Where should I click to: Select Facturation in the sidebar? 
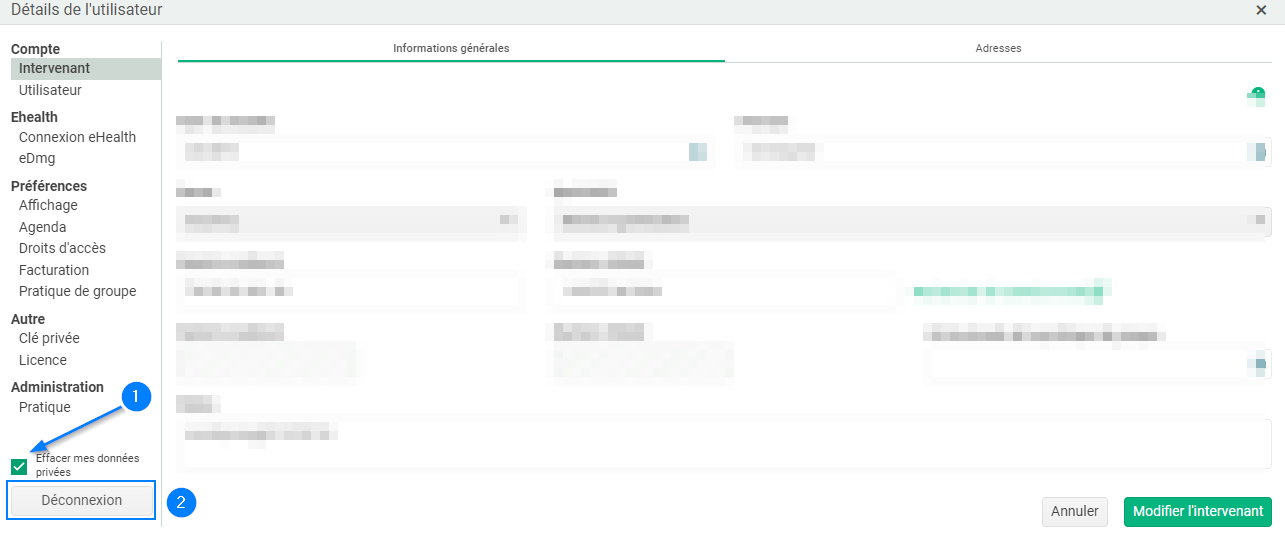pos(54,270)
